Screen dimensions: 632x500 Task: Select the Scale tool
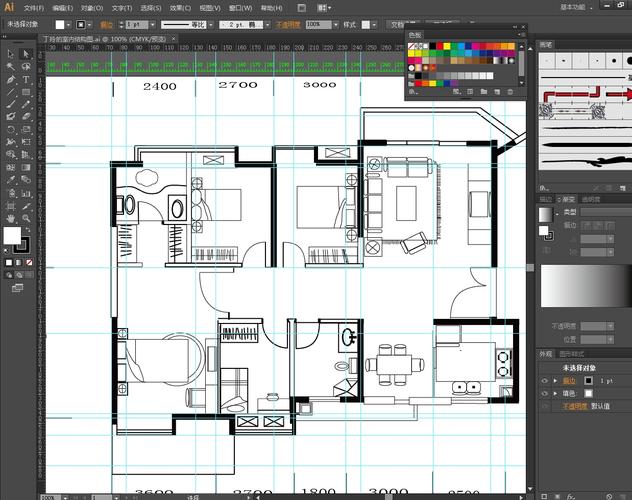[26, 129]
